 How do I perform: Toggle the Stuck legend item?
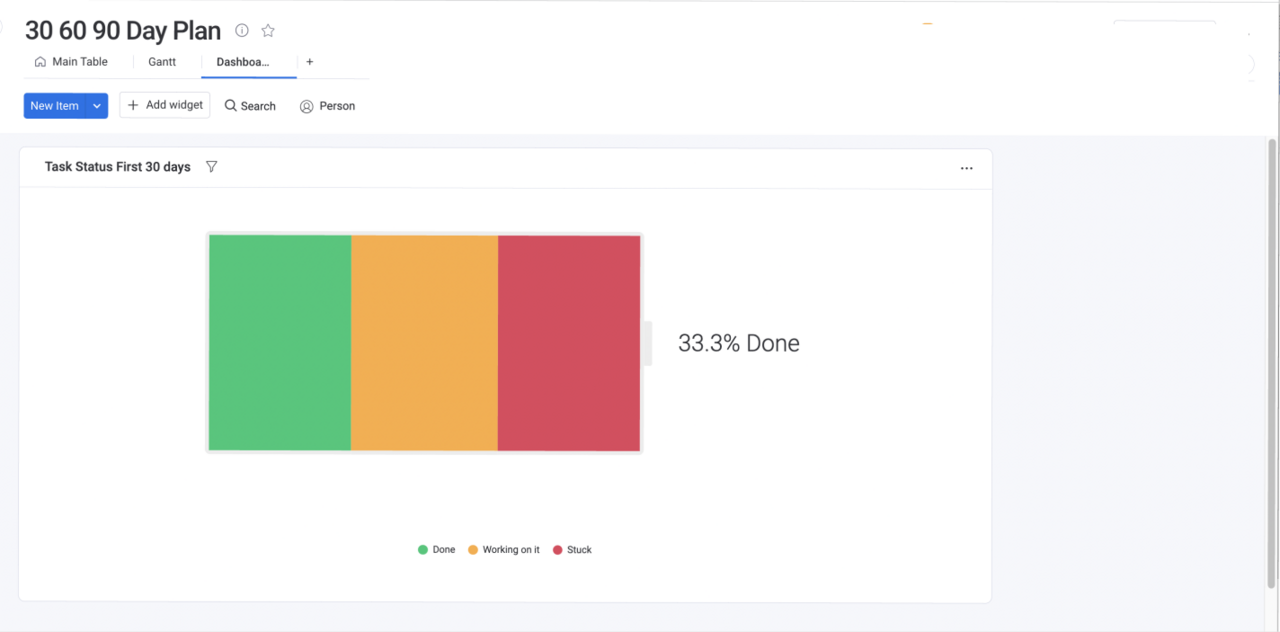click(x=572, y=550)
